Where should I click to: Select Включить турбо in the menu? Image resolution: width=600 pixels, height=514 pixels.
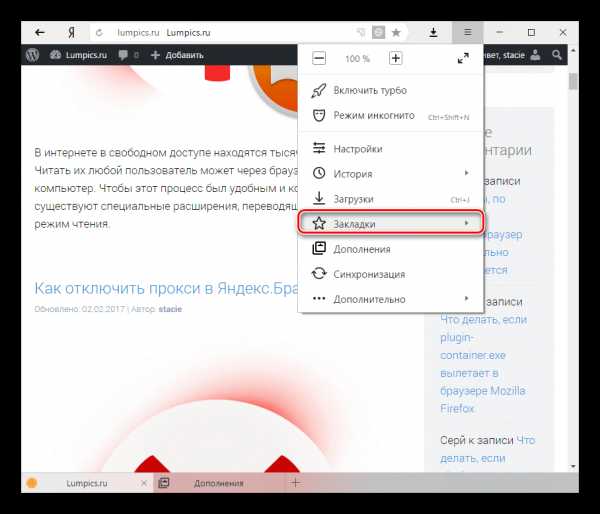pos(391,91)
